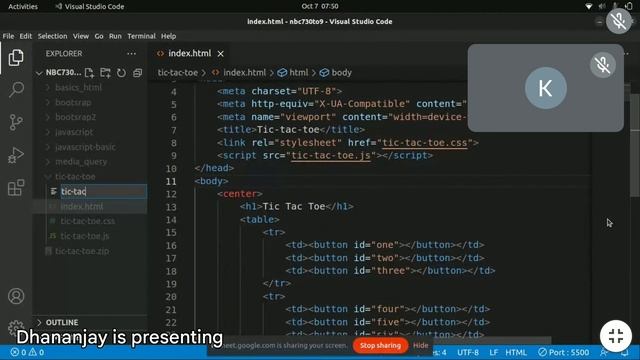Click the Stop sharing button
The width and height of the screenshot is (640, 360).
tap(380, 345)
